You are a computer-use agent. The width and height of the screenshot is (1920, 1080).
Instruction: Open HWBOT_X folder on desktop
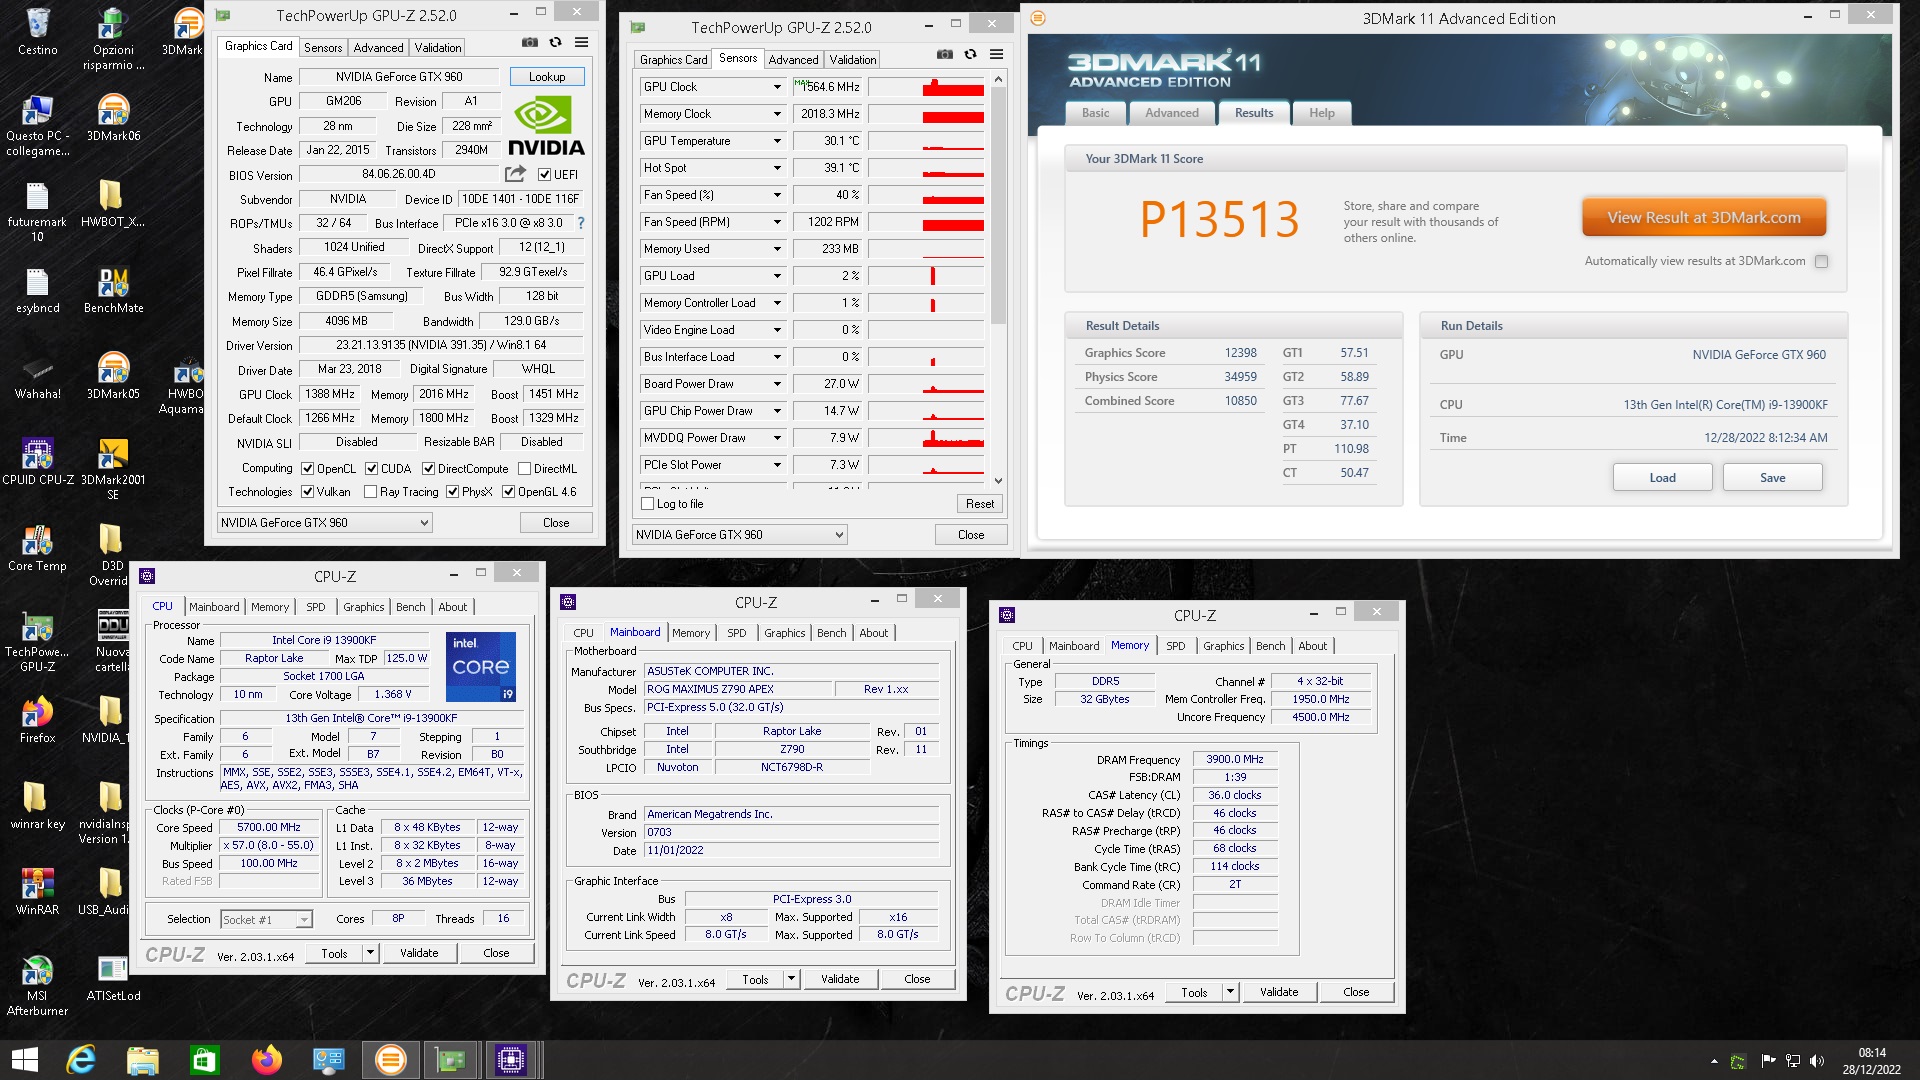tap(113, 204)
